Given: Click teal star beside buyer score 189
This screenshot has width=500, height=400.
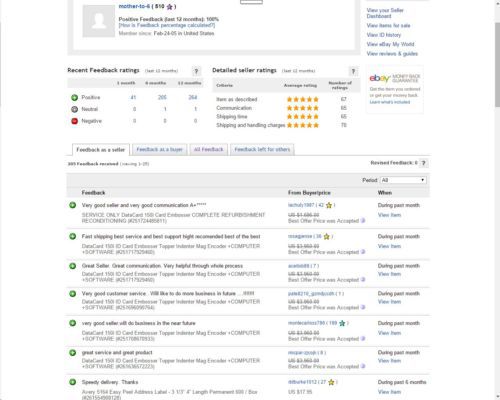Looking at the screenshot, I should click(342, 323).
